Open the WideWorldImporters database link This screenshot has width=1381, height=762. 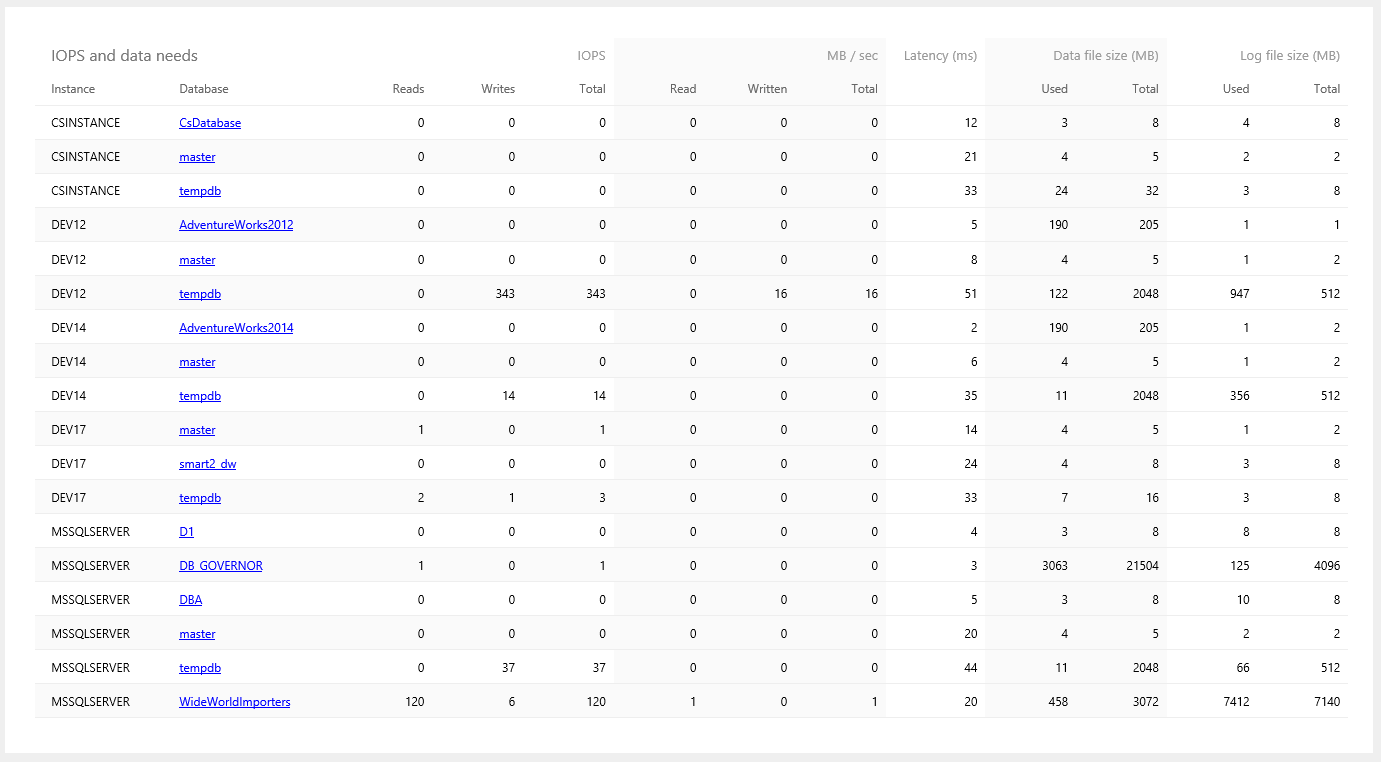[235, 702]
